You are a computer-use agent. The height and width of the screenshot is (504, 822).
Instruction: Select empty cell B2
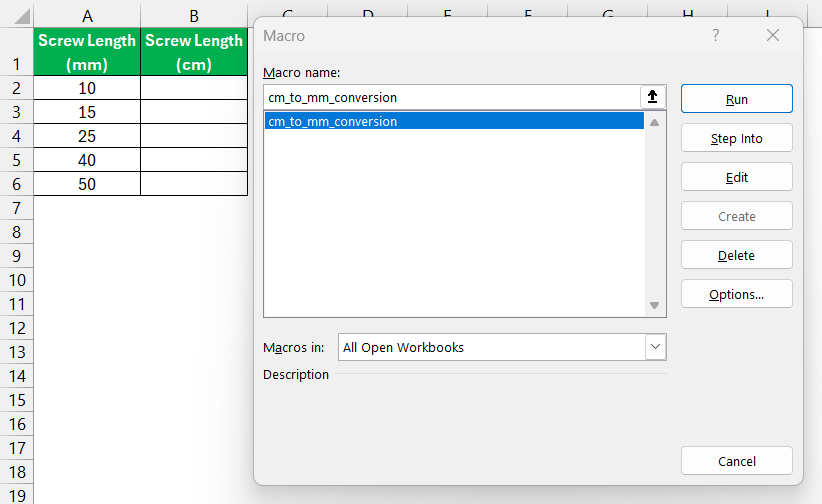(194, 88)
